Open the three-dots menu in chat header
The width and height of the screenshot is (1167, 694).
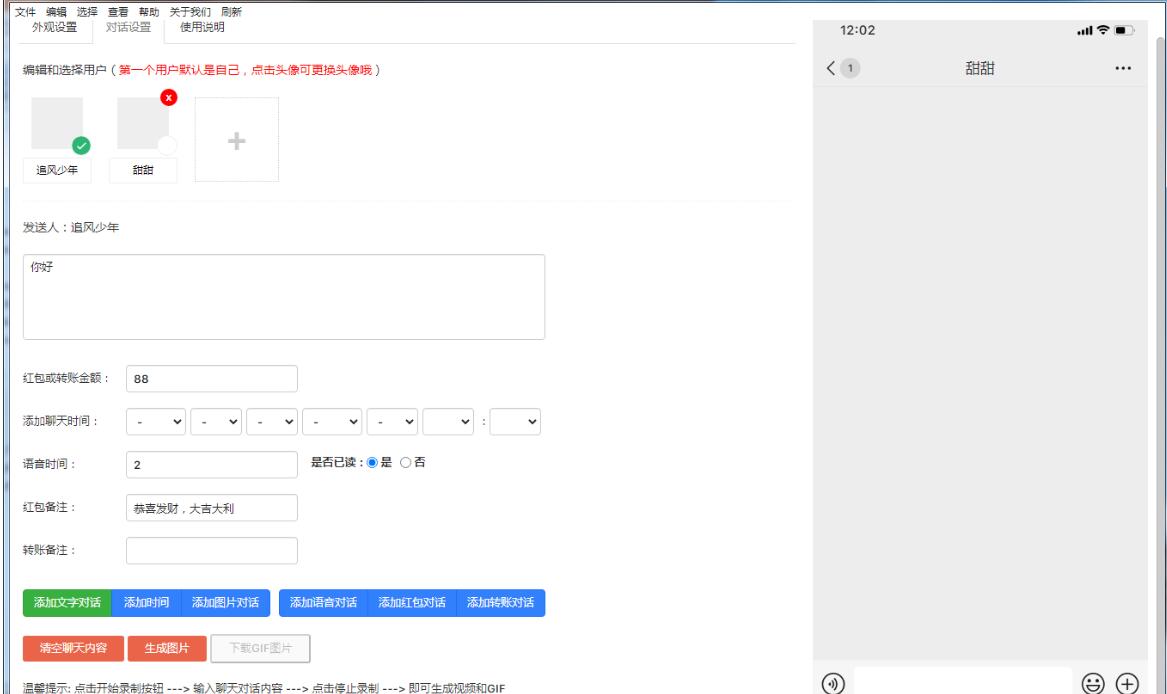pos(1122,69)
